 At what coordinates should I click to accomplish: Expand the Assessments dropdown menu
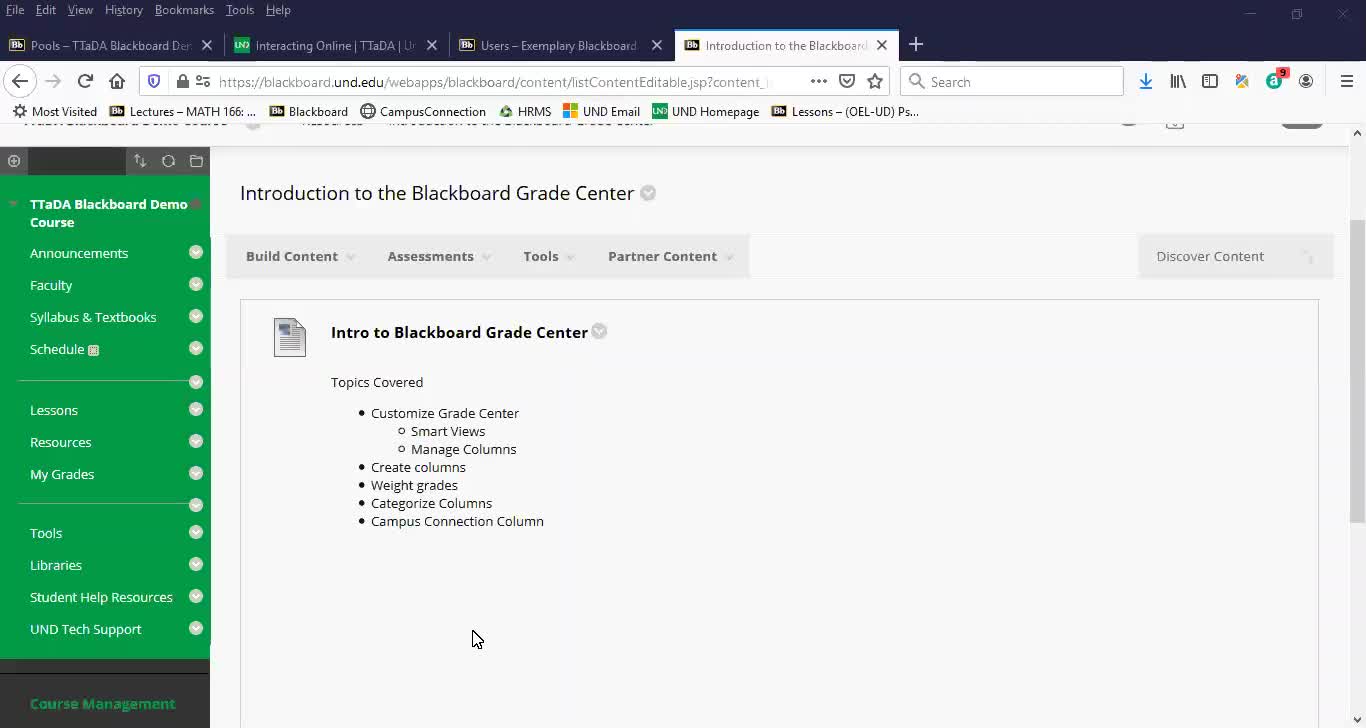439,256
